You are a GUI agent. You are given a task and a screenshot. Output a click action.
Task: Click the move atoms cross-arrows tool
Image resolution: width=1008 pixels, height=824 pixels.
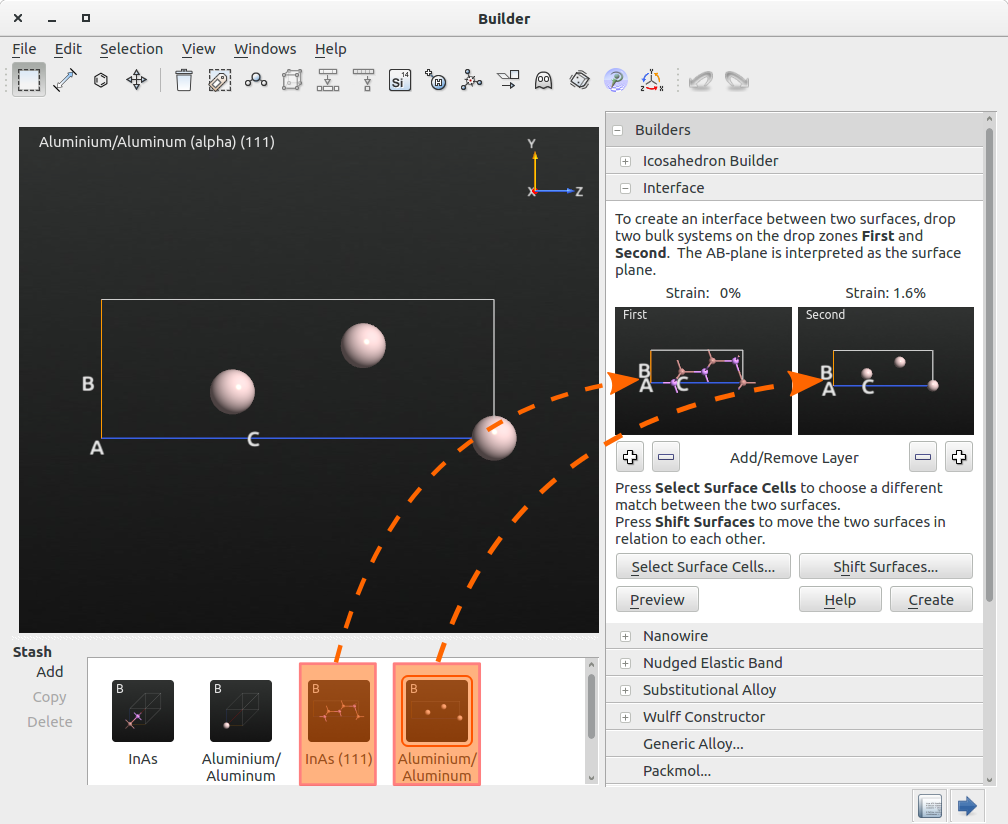(137, 80)
